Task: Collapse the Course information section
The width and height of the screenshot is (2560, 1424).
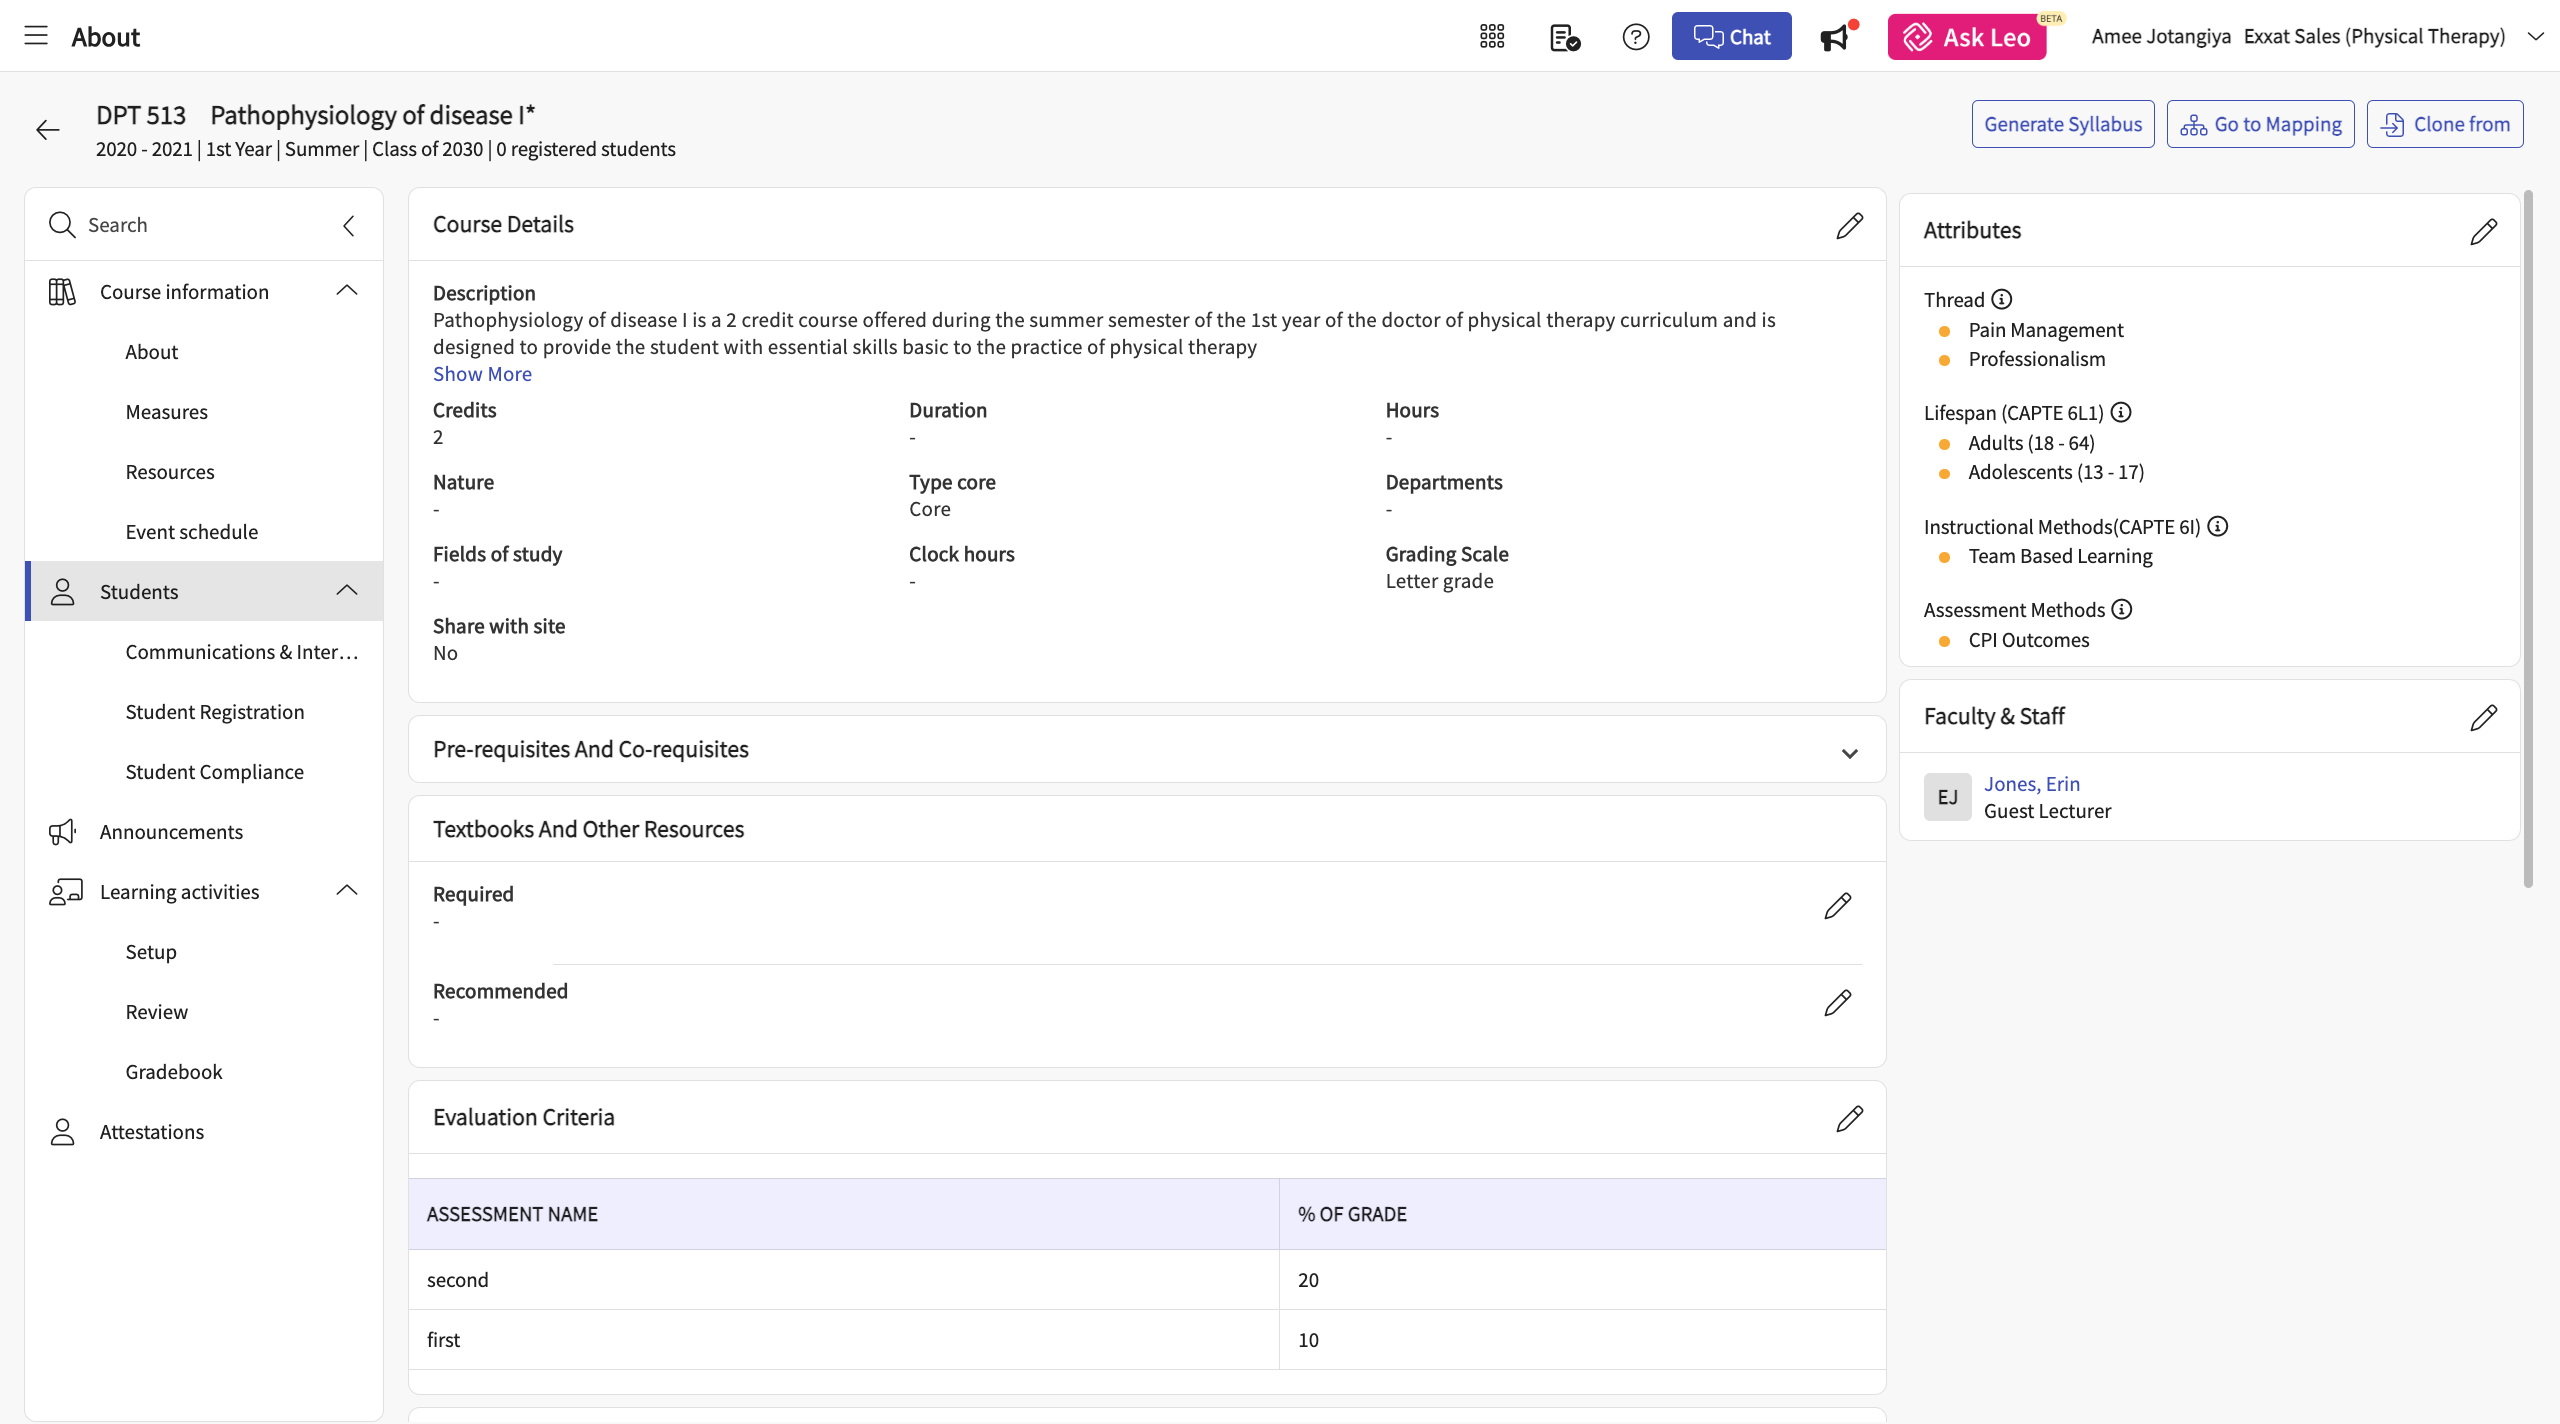Action: pyautogui.click(x=347, y=291)
